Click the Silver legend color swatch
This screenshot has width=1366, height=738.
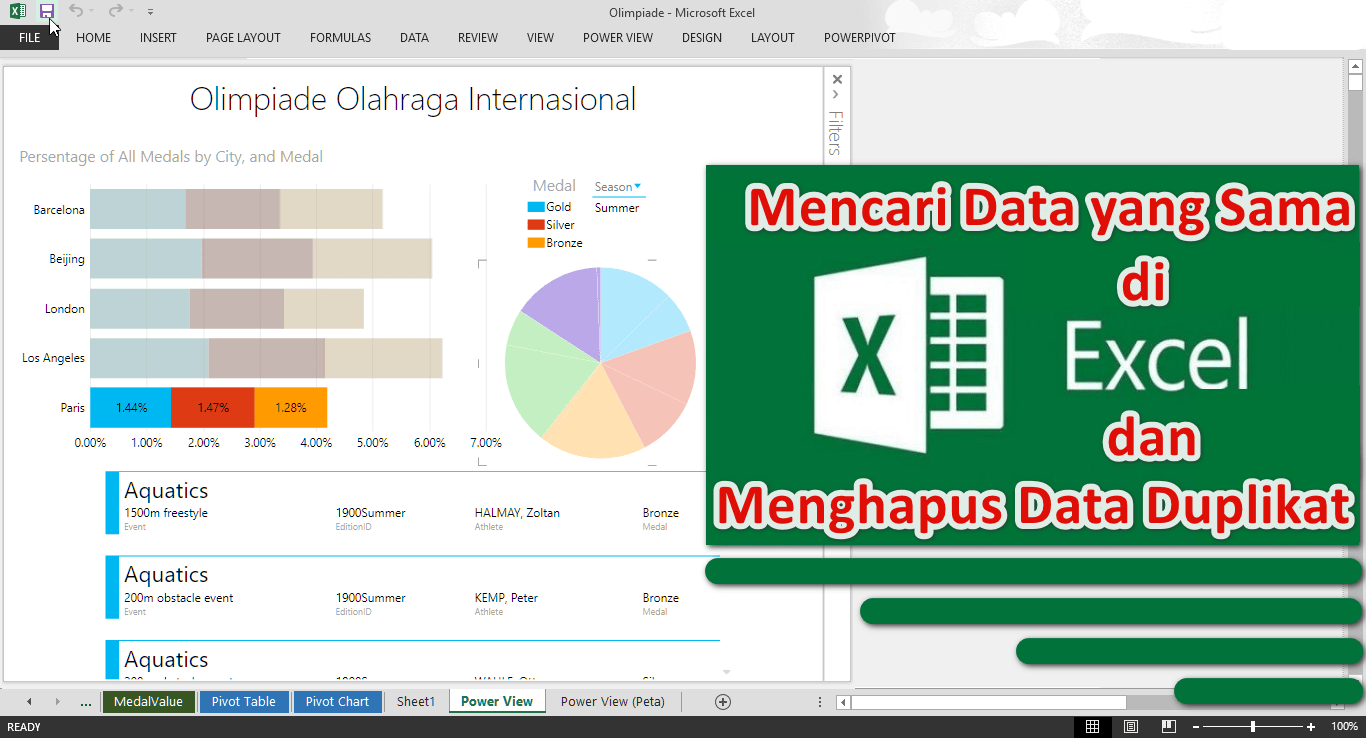tap(536, 225)
